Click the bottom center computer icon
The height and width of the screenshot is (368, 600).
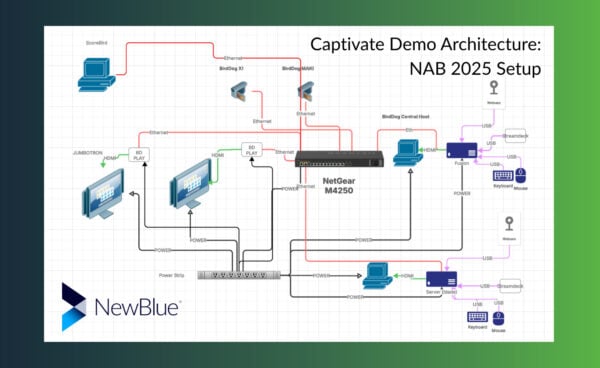pos(377,275)
